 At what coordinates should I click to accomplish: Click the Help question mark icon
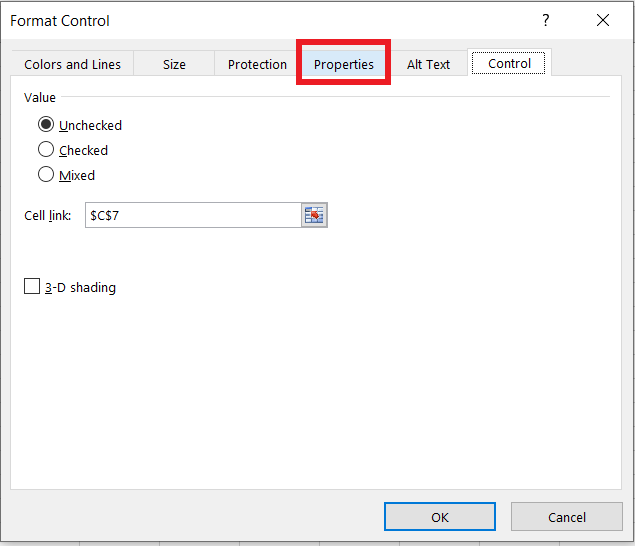546,20
